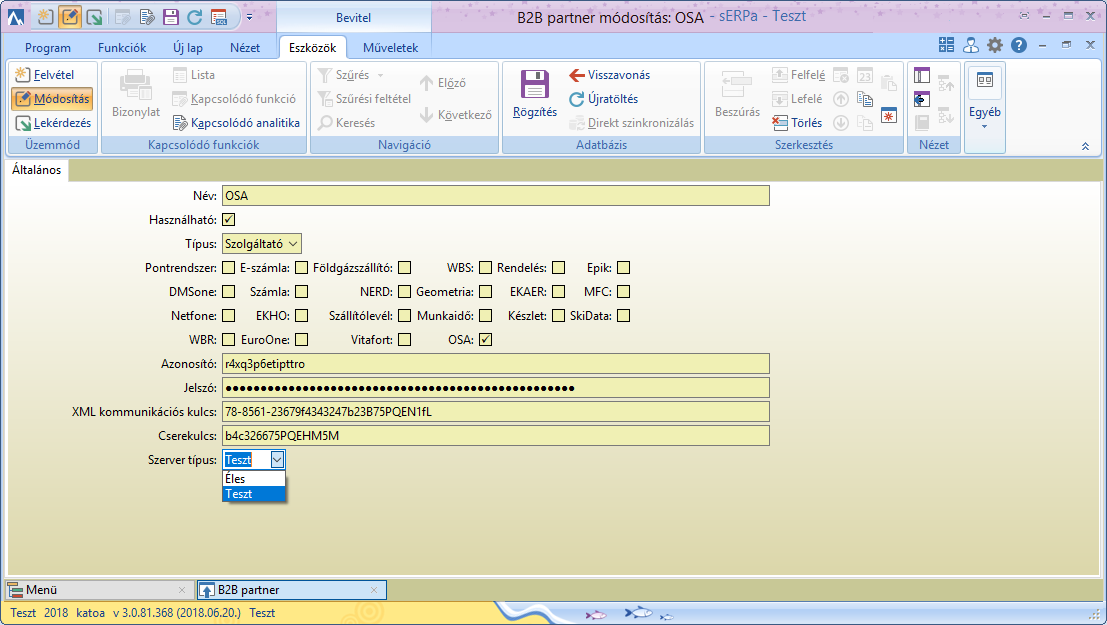The height and width of the screenshot is (625, 1107).
Task: Click into the Jelszó password field
Action: coord(496,388)
